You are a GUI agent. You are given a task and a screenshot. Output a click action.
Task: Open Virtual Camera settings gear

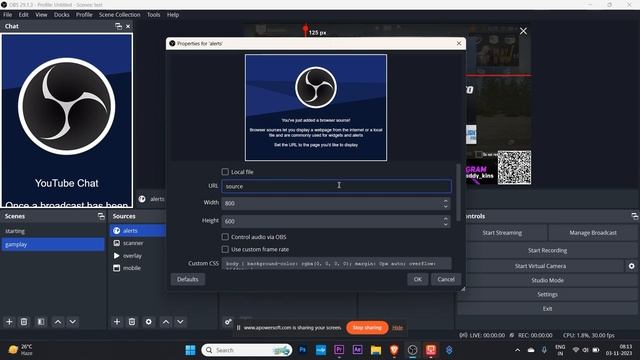(x=631, y=266)
